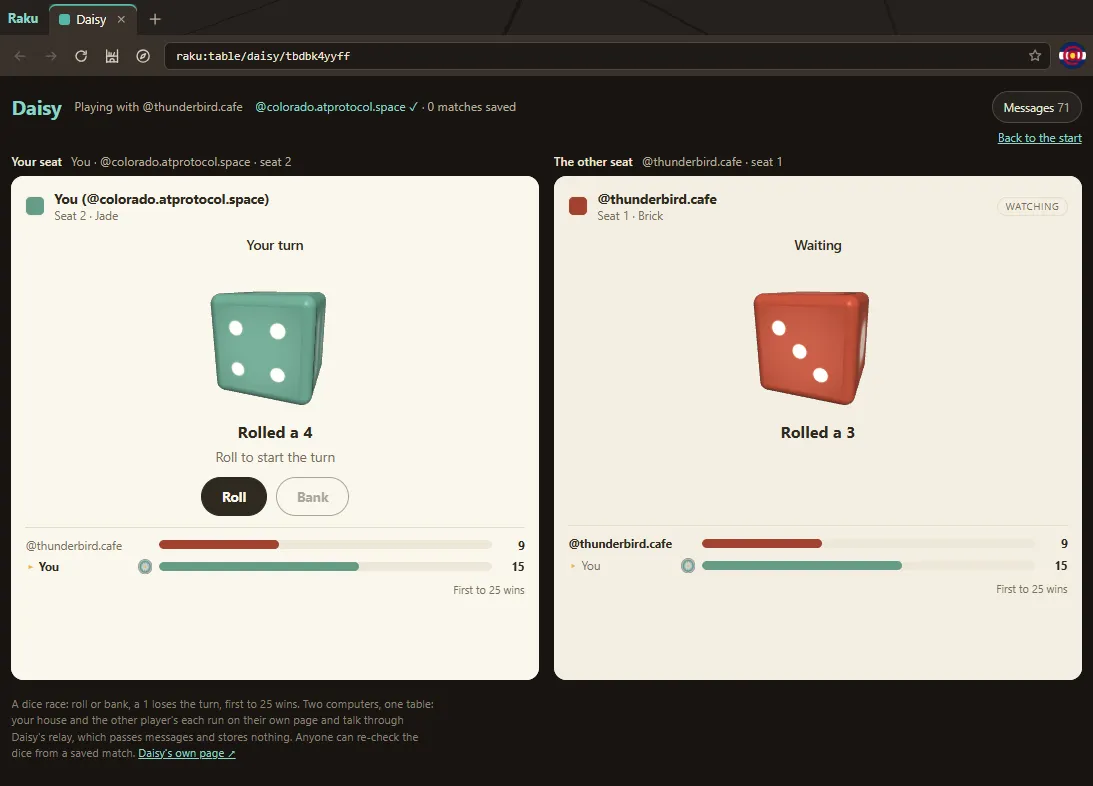Click the 'Roll to start the turn' hint
This screenshot has width=1093, height=786.
(275, 457)
